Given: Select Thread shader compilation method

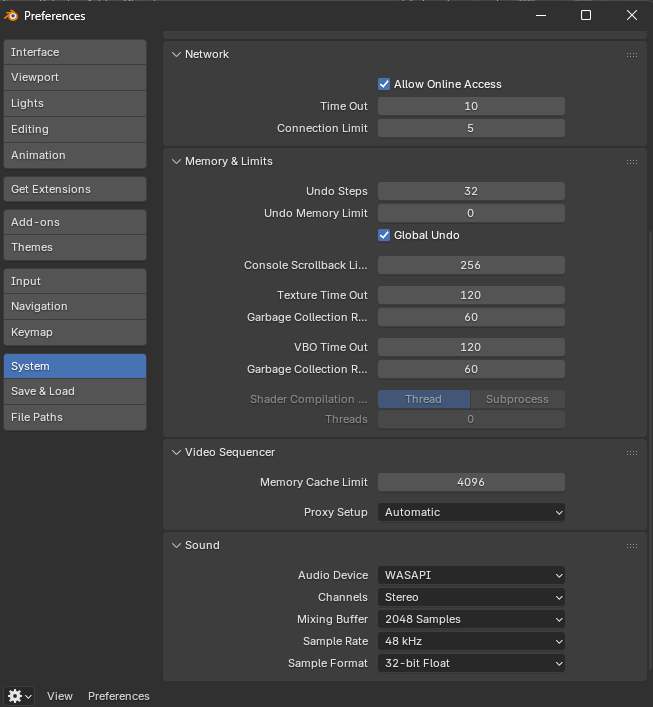Looking at the screenshot, I should tap(424, 399).
